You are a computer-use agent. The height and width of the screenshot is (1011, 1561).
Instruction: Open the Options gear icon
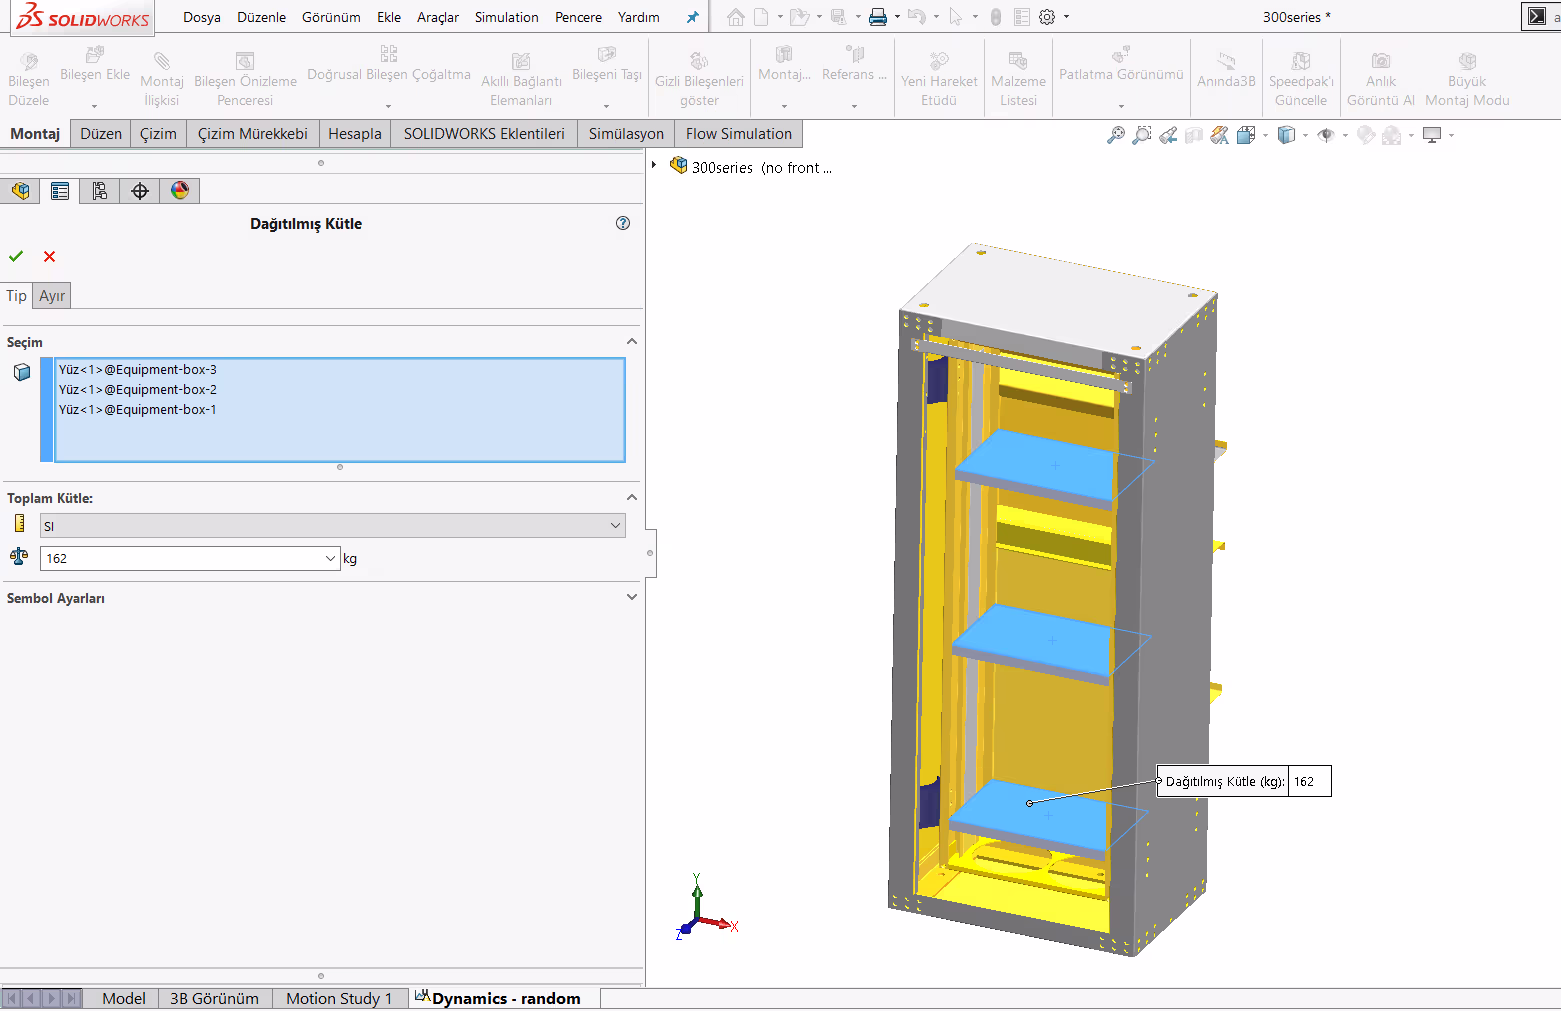click(x=1047, y=17)
